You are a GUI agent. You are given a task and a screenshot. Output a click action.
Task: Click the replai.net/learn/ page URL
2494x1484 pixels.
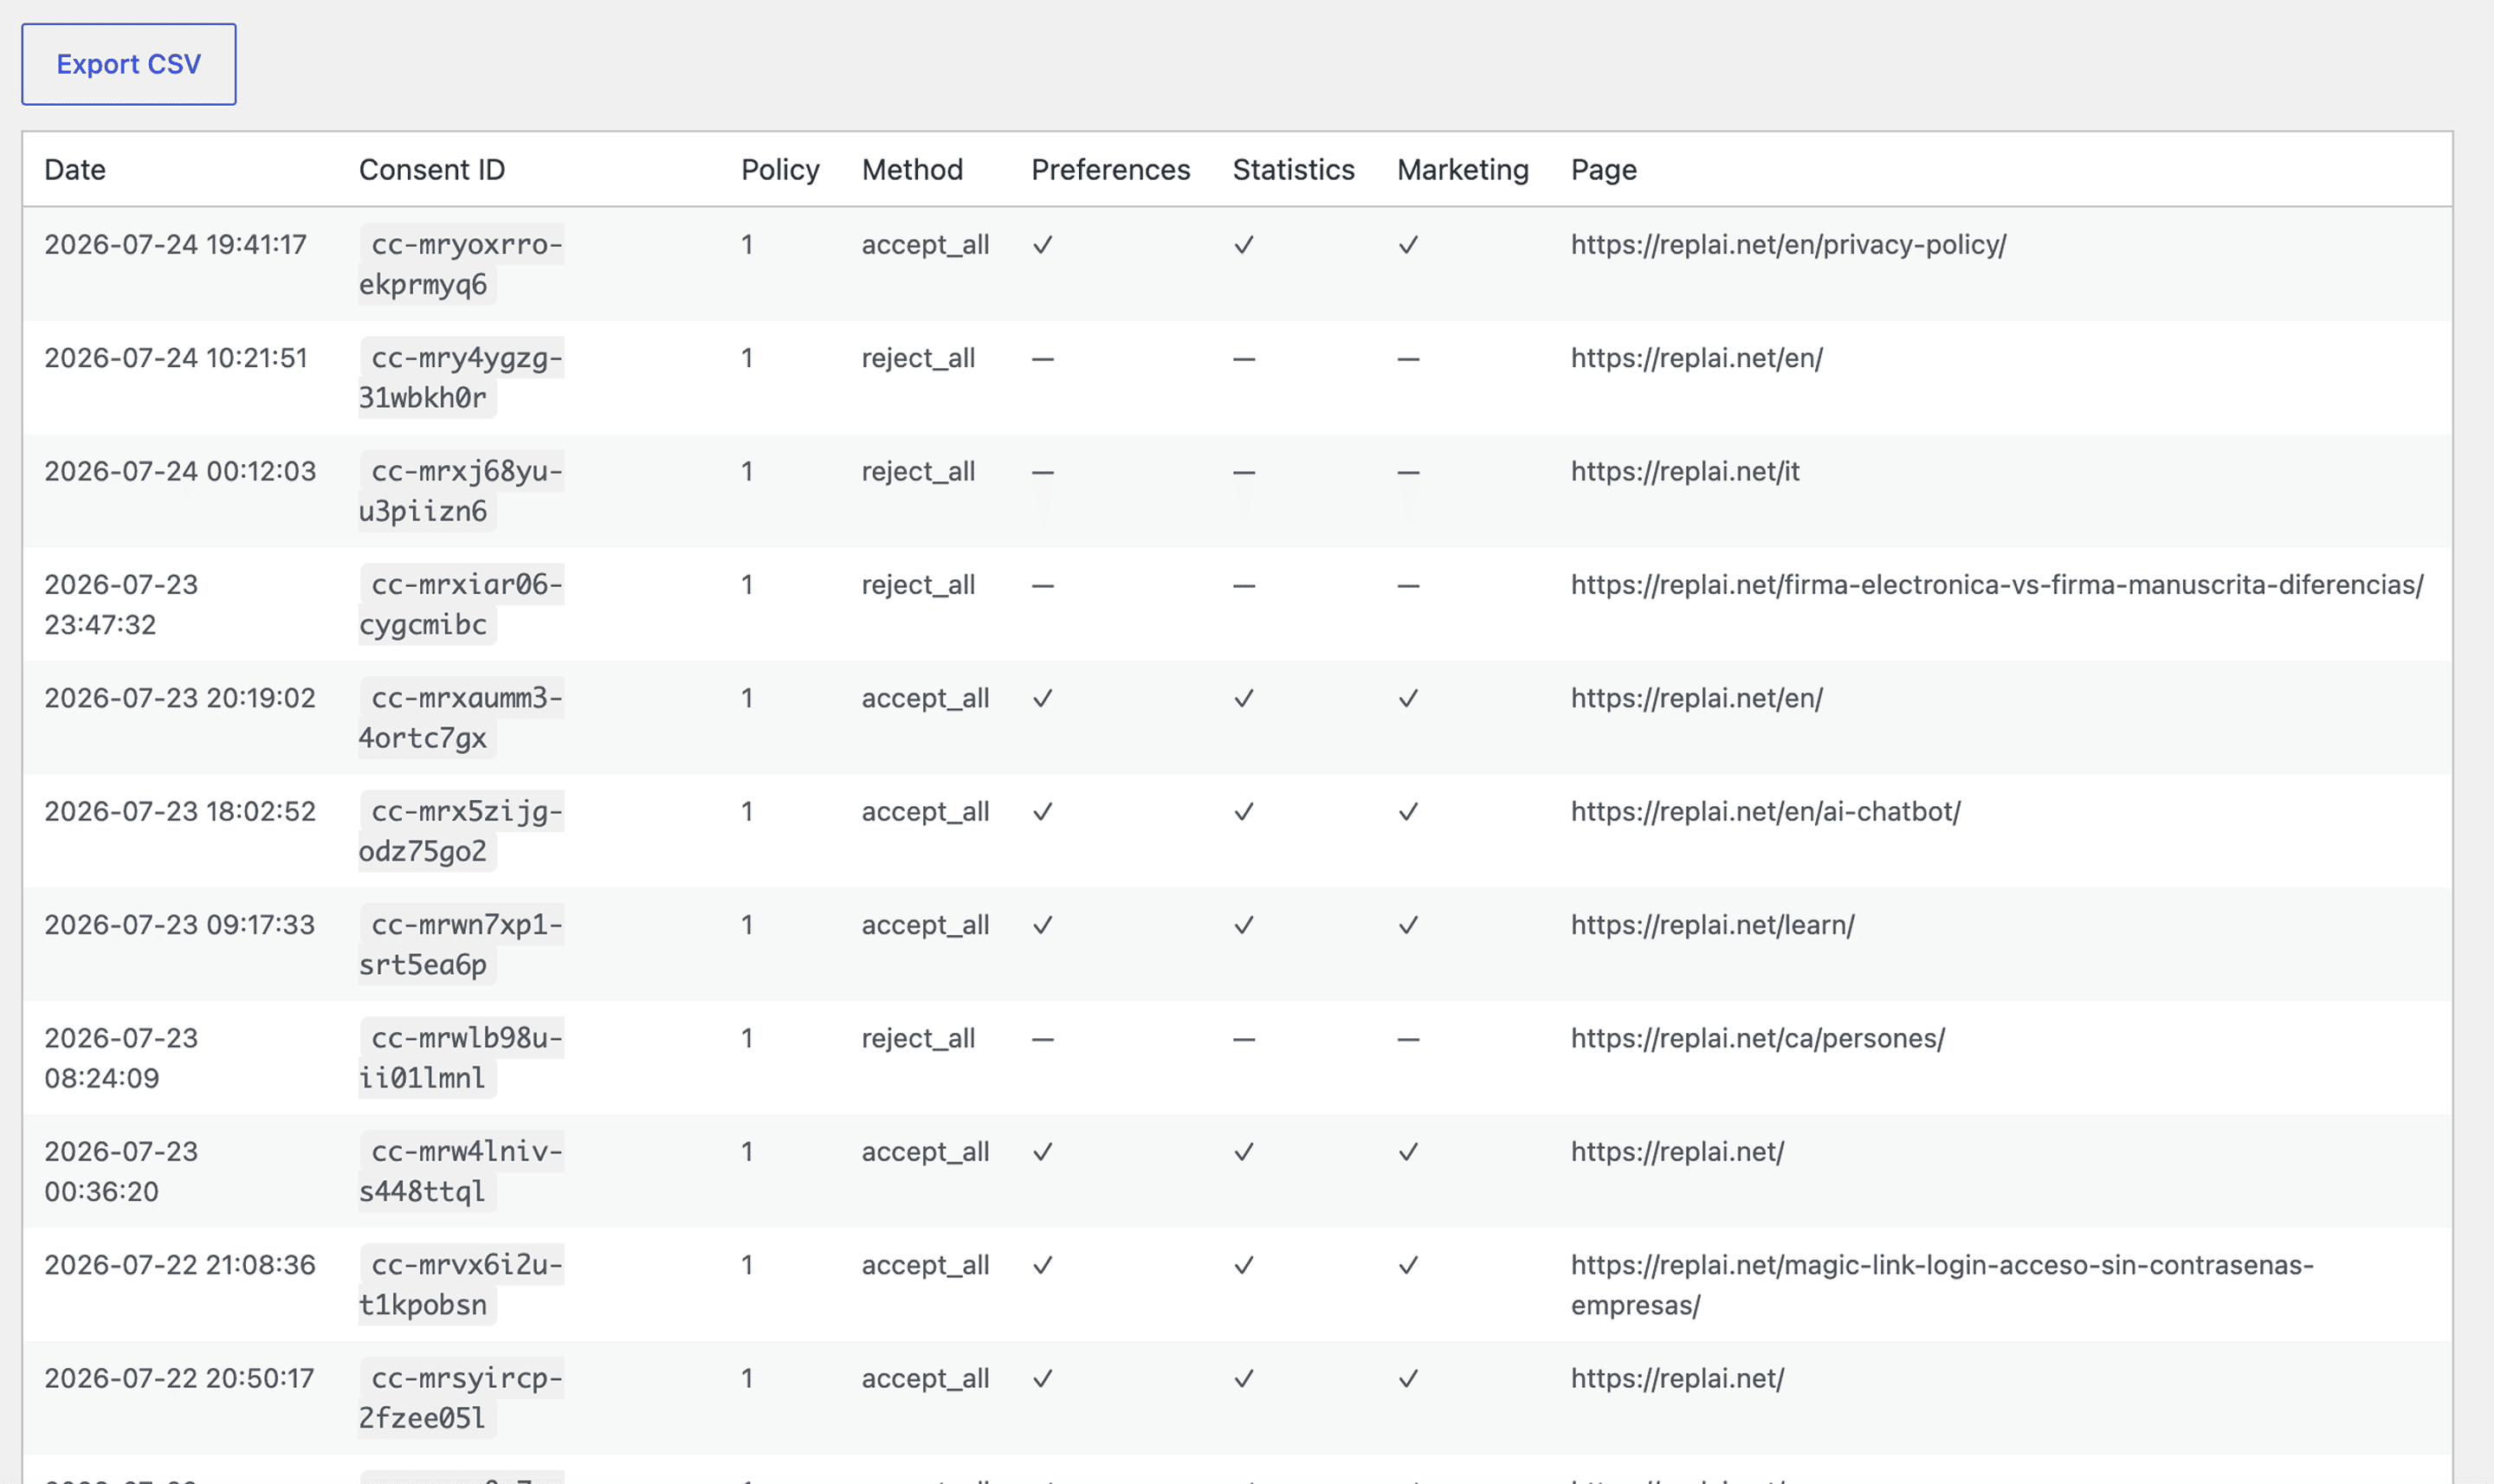pyautogui.click(x=1712, y=925)
